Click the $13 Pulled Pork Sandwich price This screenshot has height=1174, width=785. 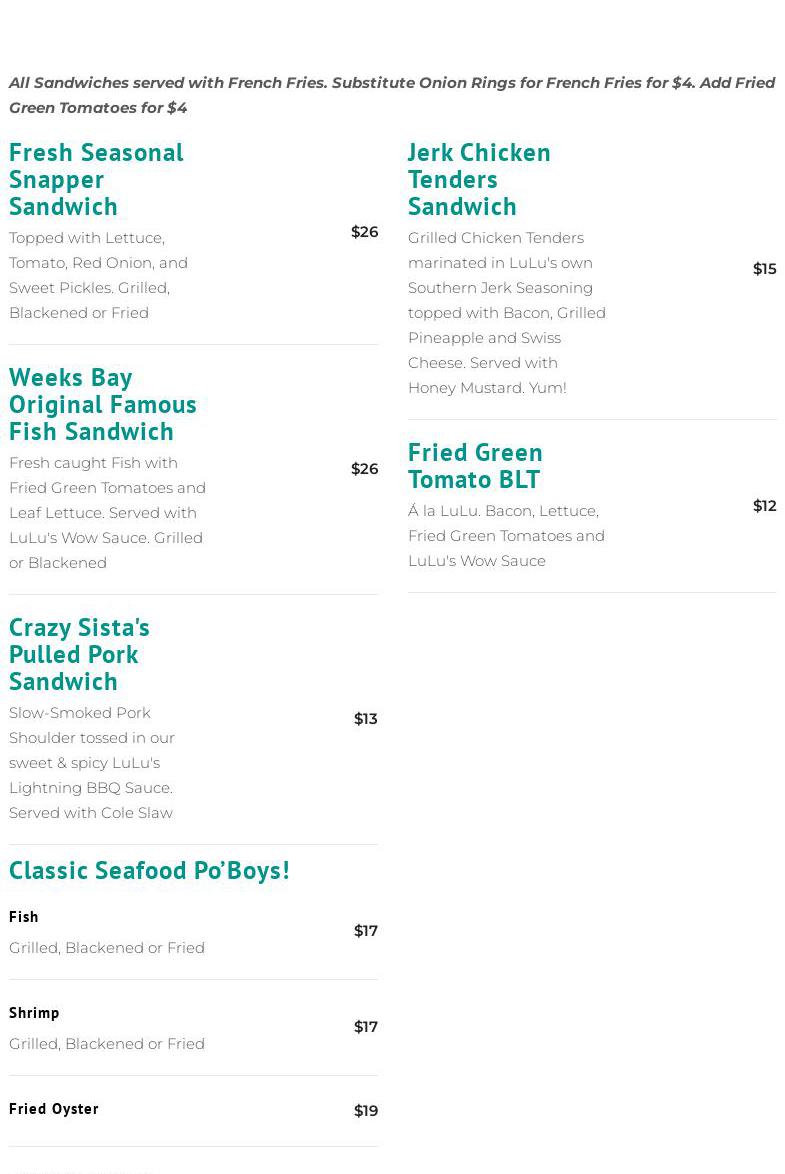click(365, 719)
